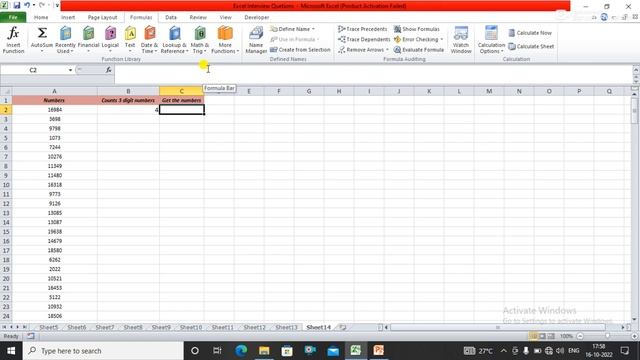Click the fx button beside formula bar
The width and height of the screenshot is (640, 360).
[109, 70]
